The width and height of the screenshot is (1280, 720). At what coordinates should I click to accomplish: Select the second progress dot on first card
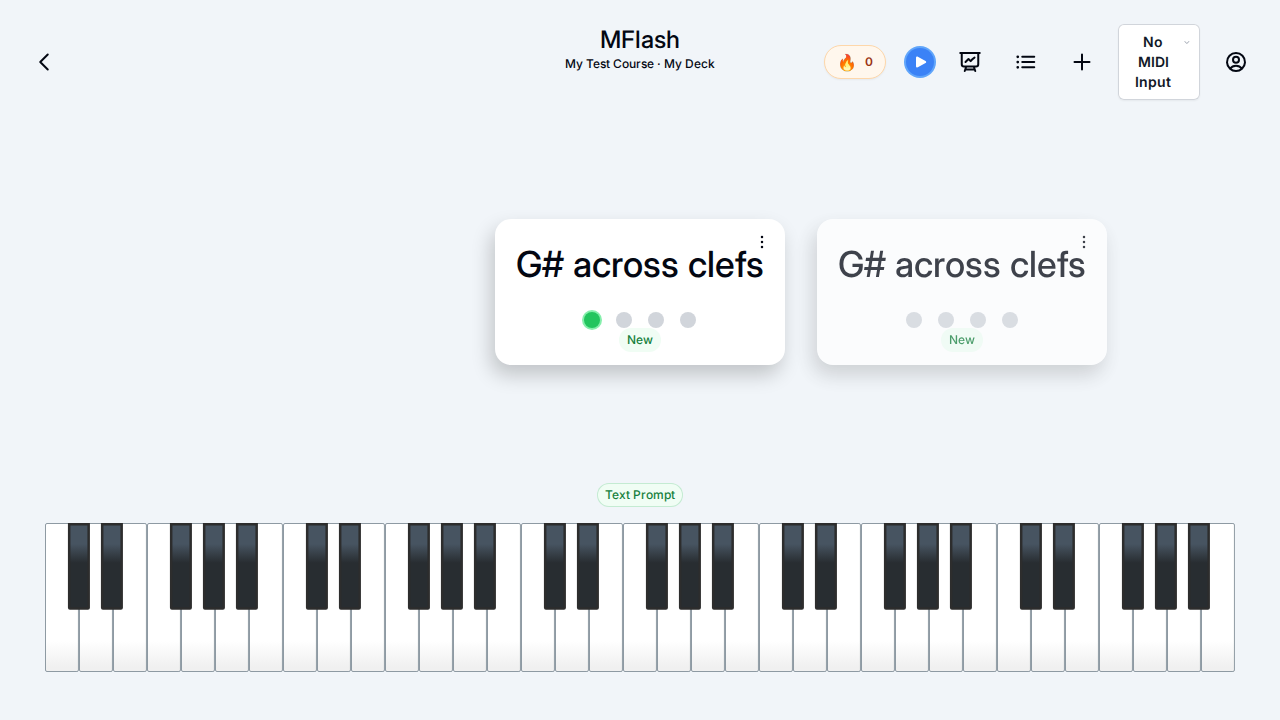pos(624,320)
